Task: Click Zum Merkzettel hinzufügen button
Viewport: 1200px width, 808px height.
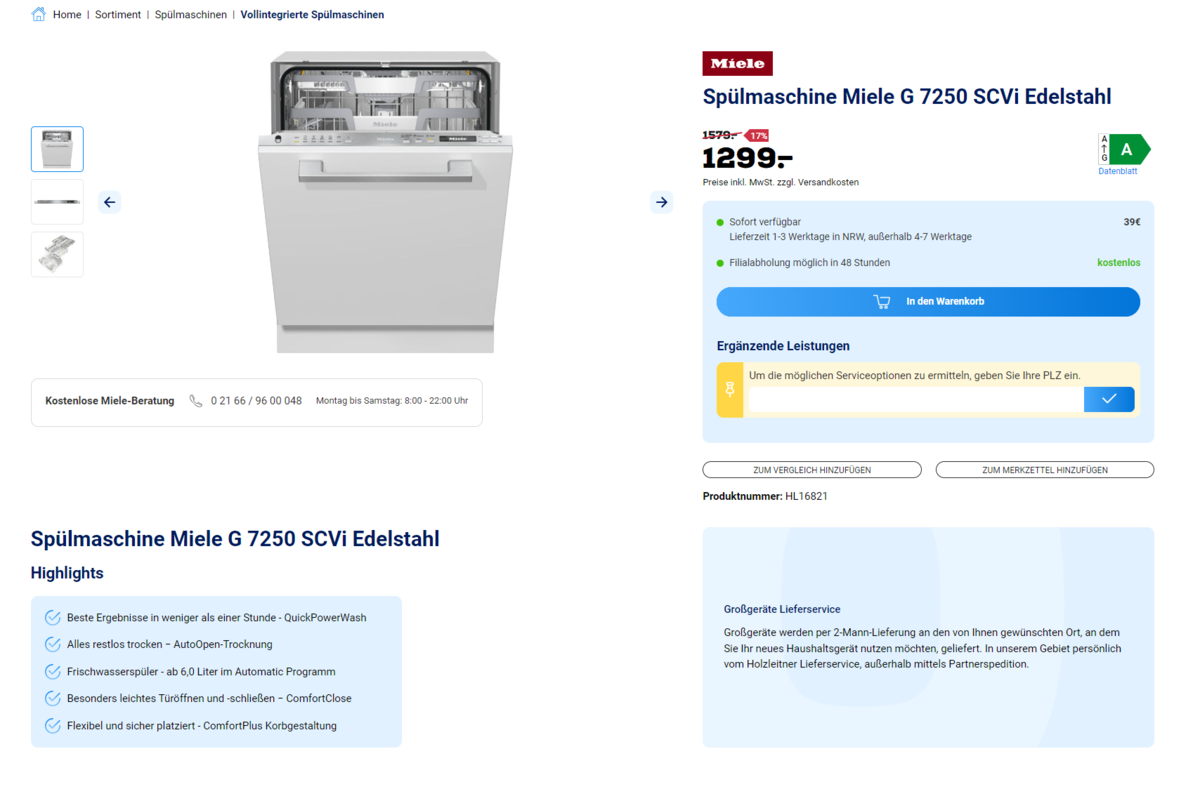Action: pos(1044,470)
